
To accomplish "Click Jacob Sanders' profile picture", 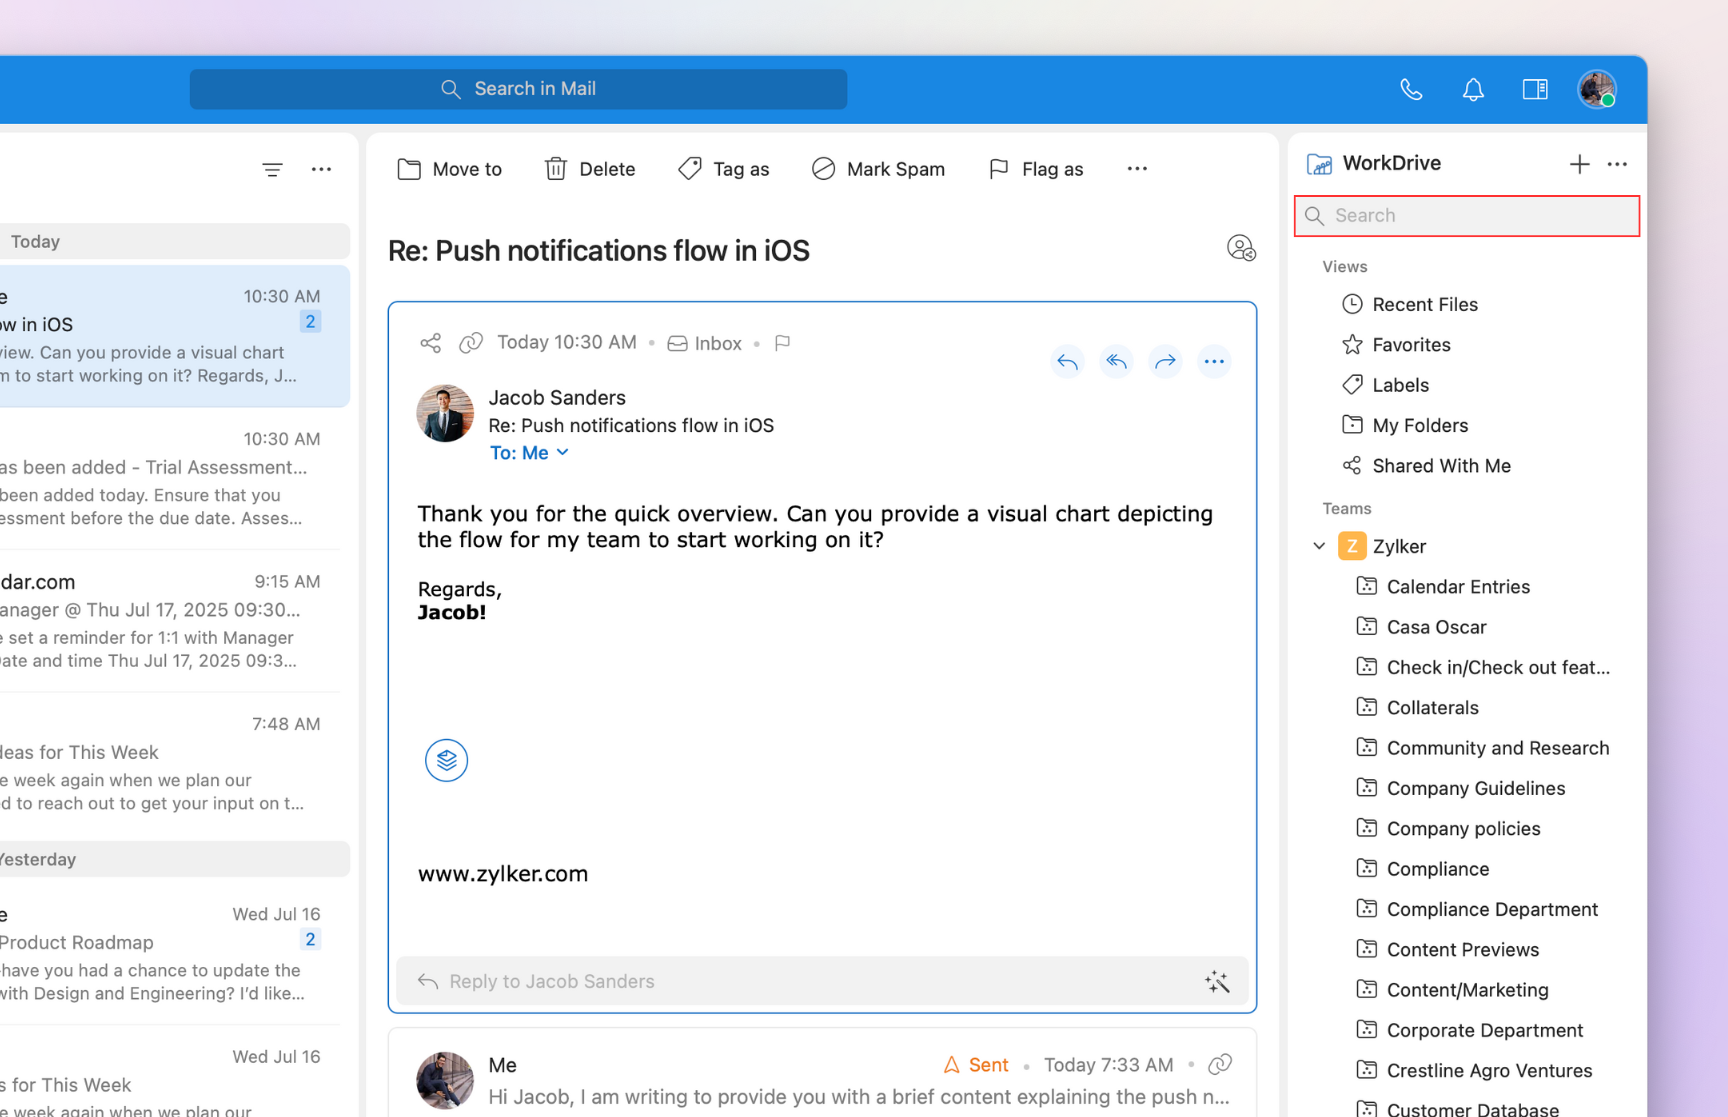I will click(445, 413).
